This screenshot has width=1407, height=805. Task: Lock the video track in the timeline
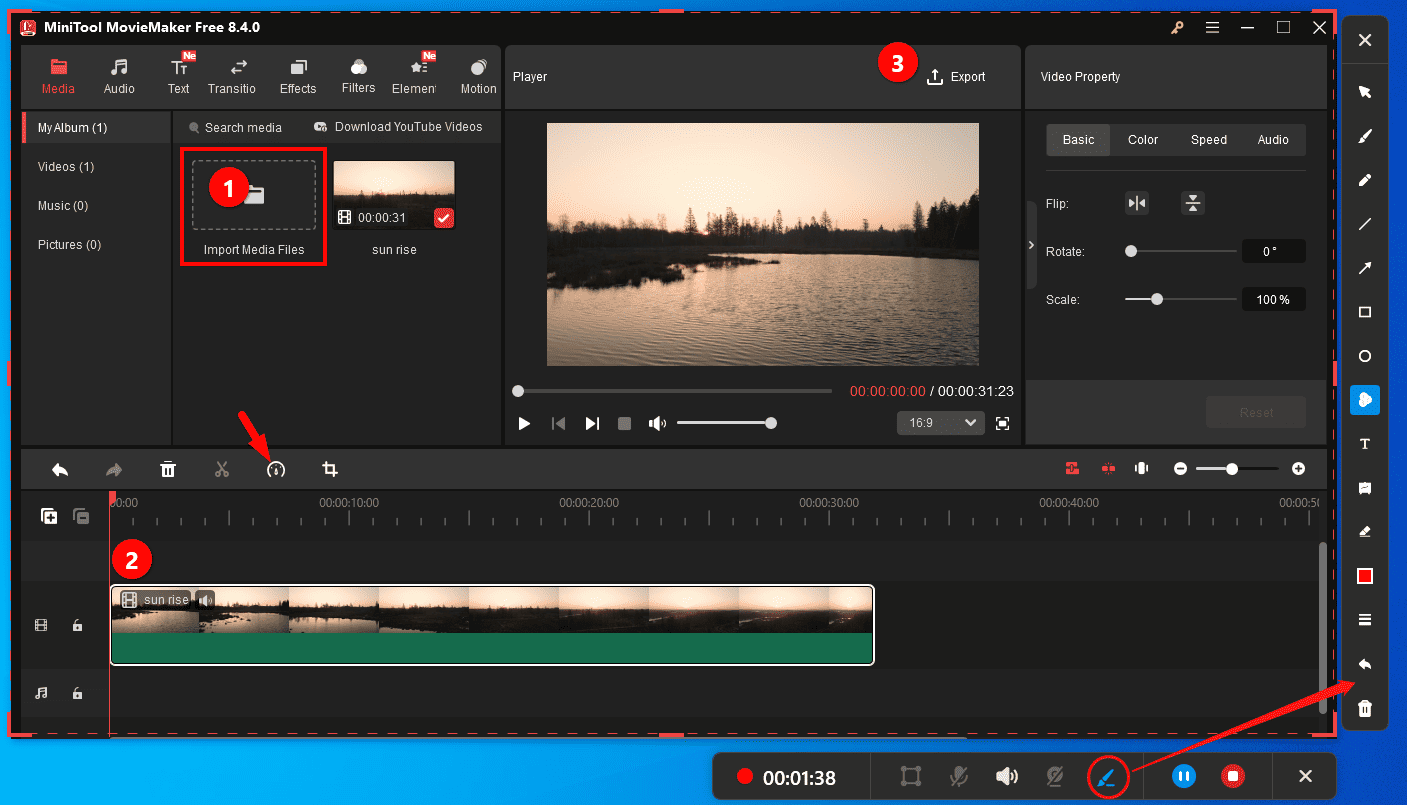[77, 624]
